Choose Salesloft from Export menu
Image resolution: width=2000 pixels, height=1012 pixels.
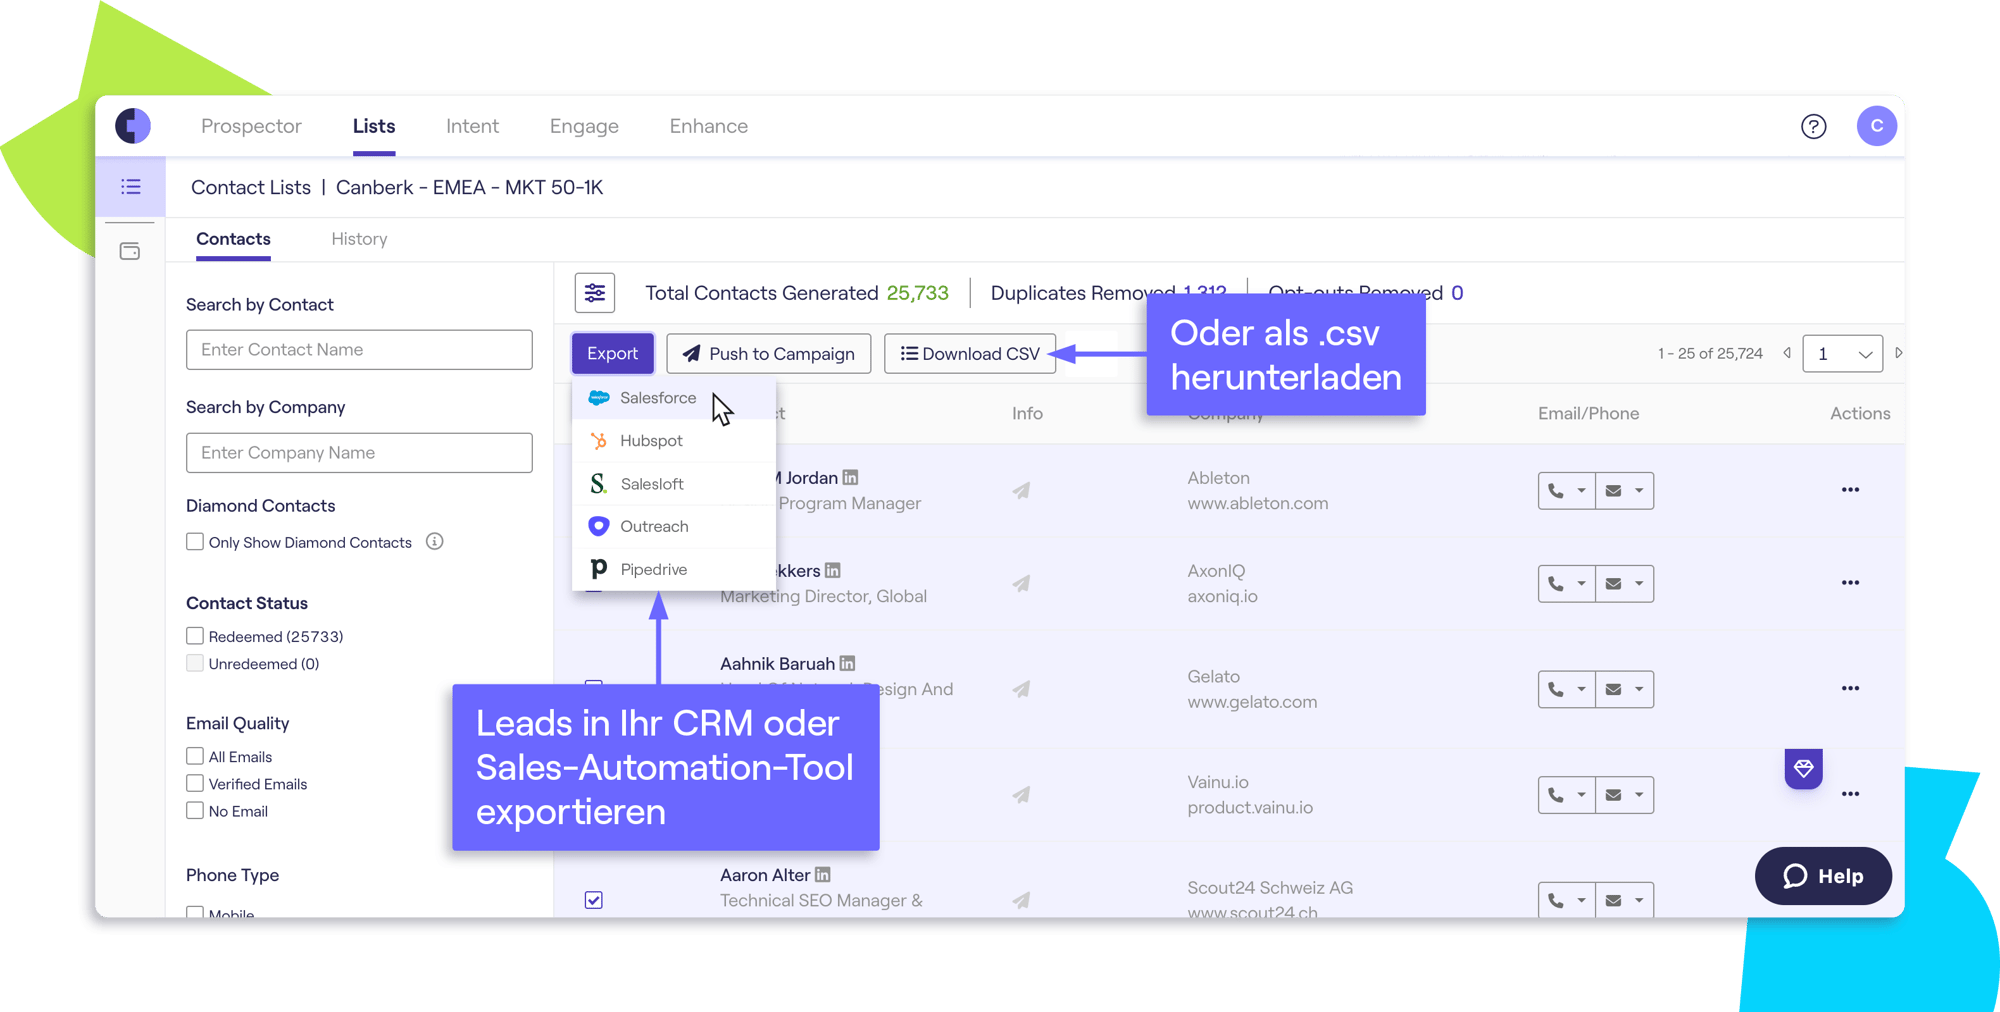(x=674, y=483)
